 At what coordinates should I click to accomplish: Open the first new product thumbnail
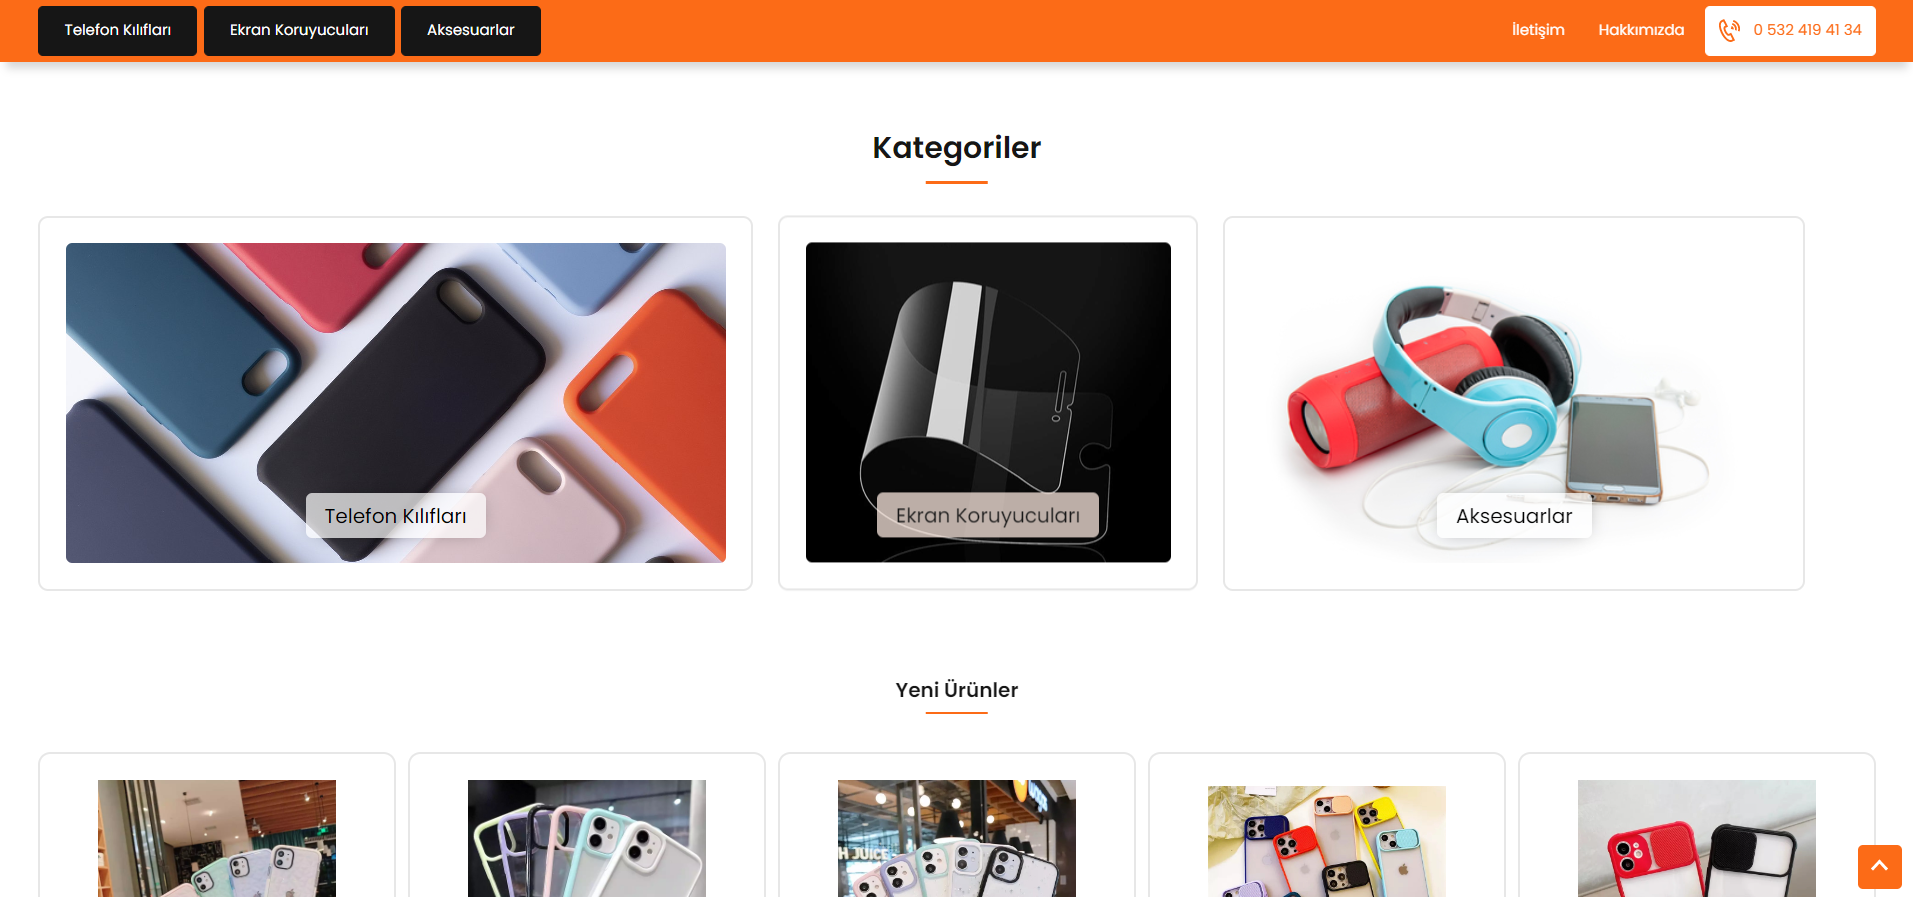(217, 838)
